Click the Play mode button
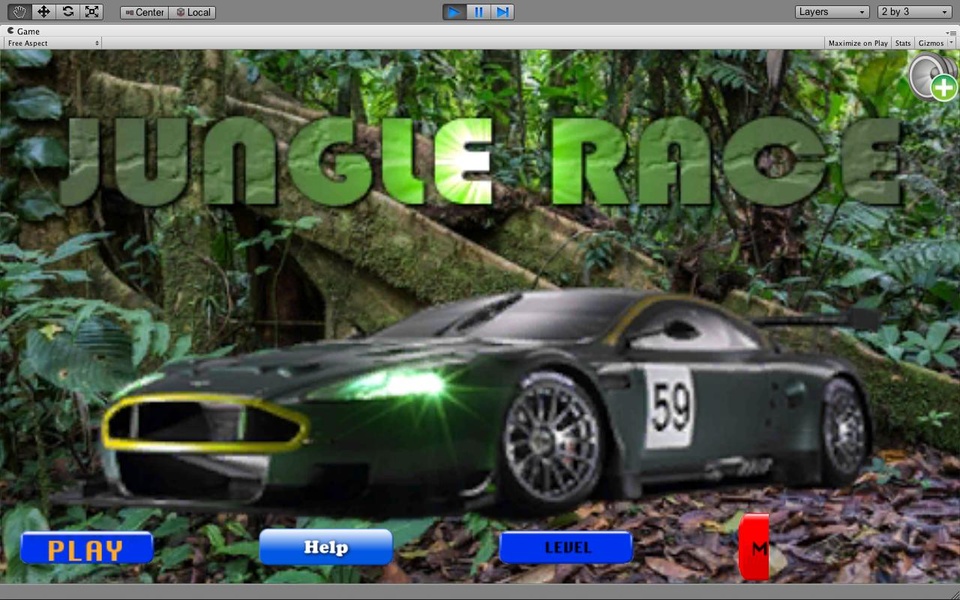Image resolution: width=960 pixels, height=600 pixels. tap(454, 12)
